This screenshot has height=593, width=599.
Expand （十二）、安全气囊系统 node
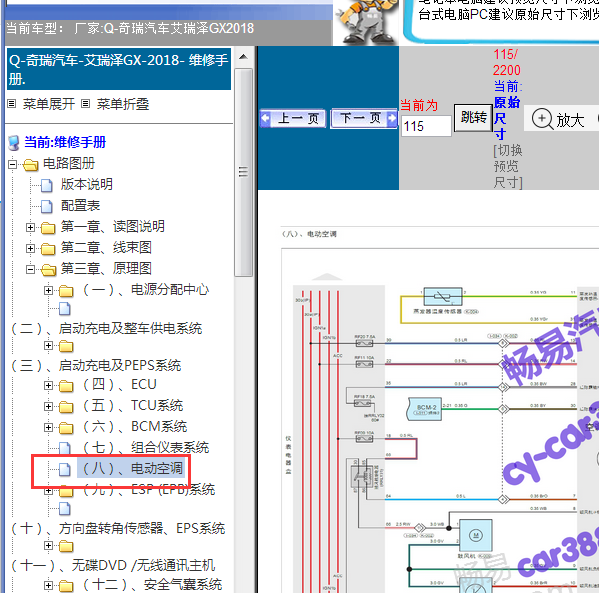(48, 585)
